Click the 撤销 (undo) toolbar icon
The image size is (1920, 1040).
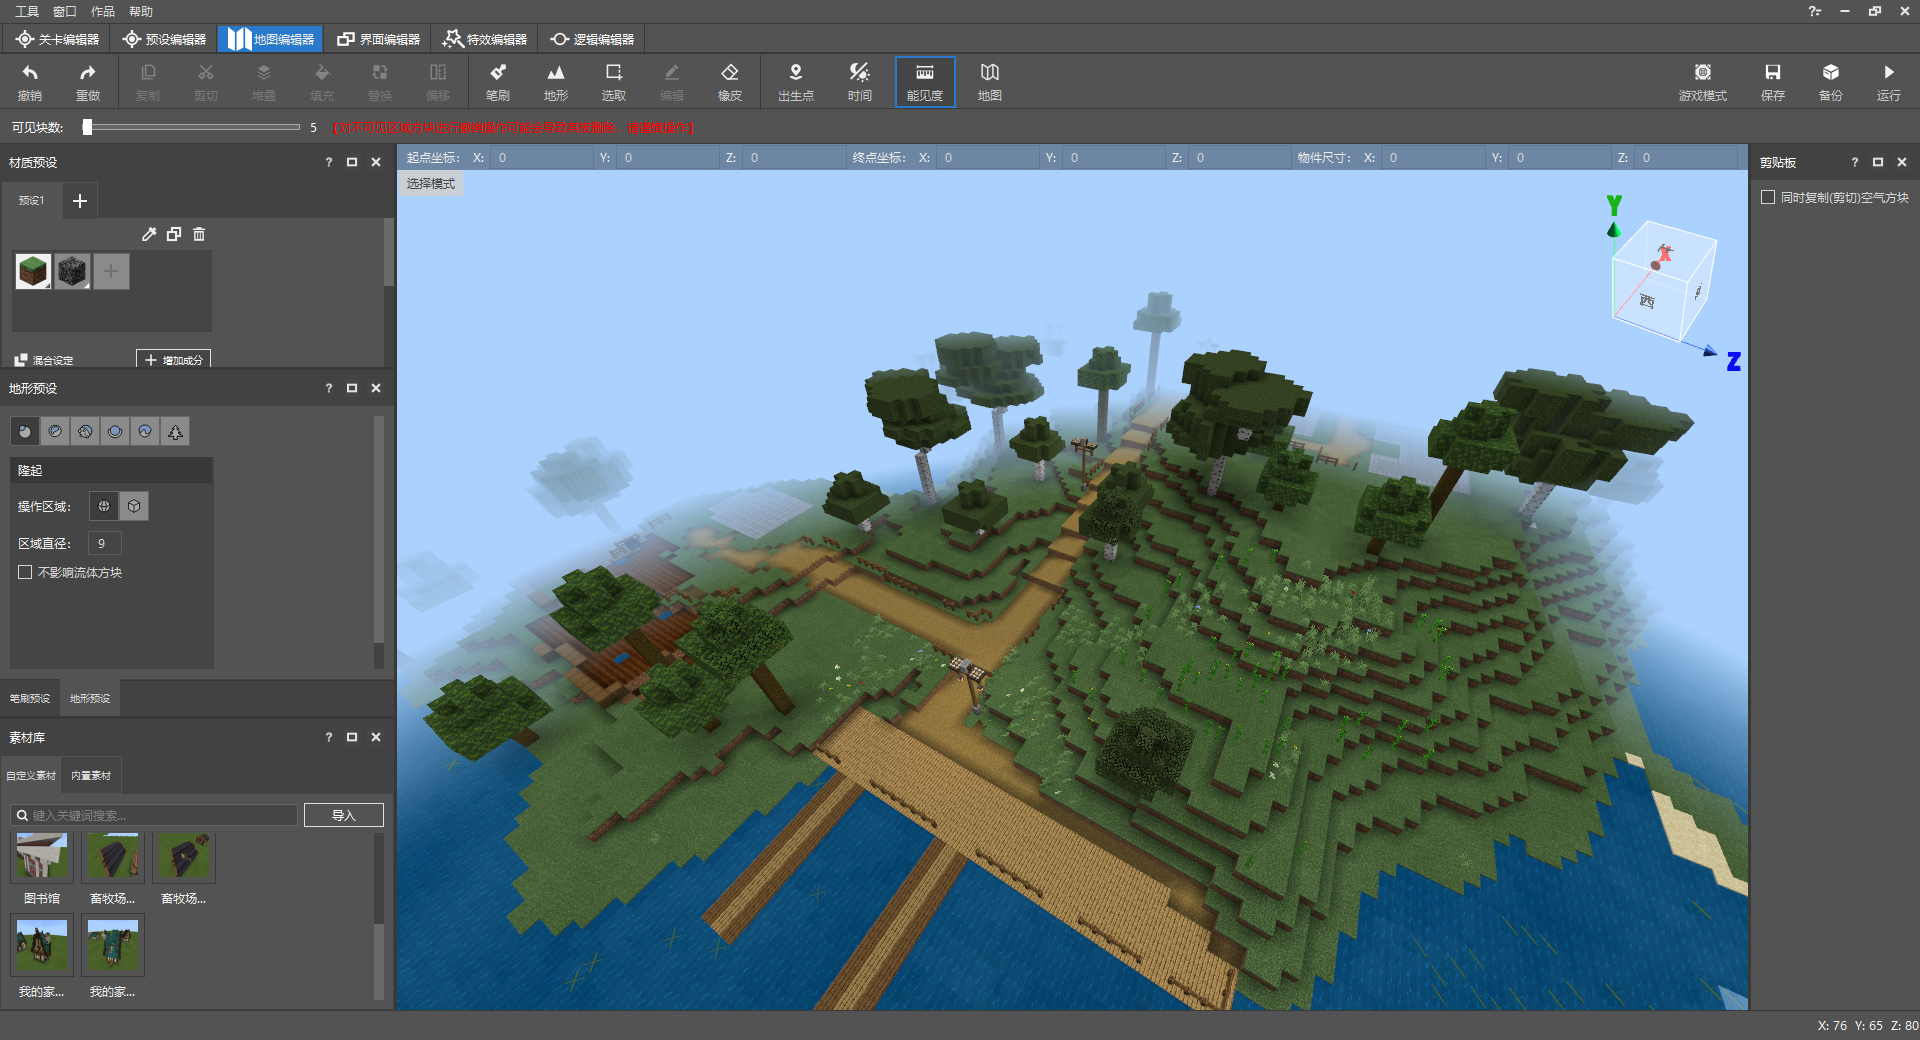coord(30,82)
